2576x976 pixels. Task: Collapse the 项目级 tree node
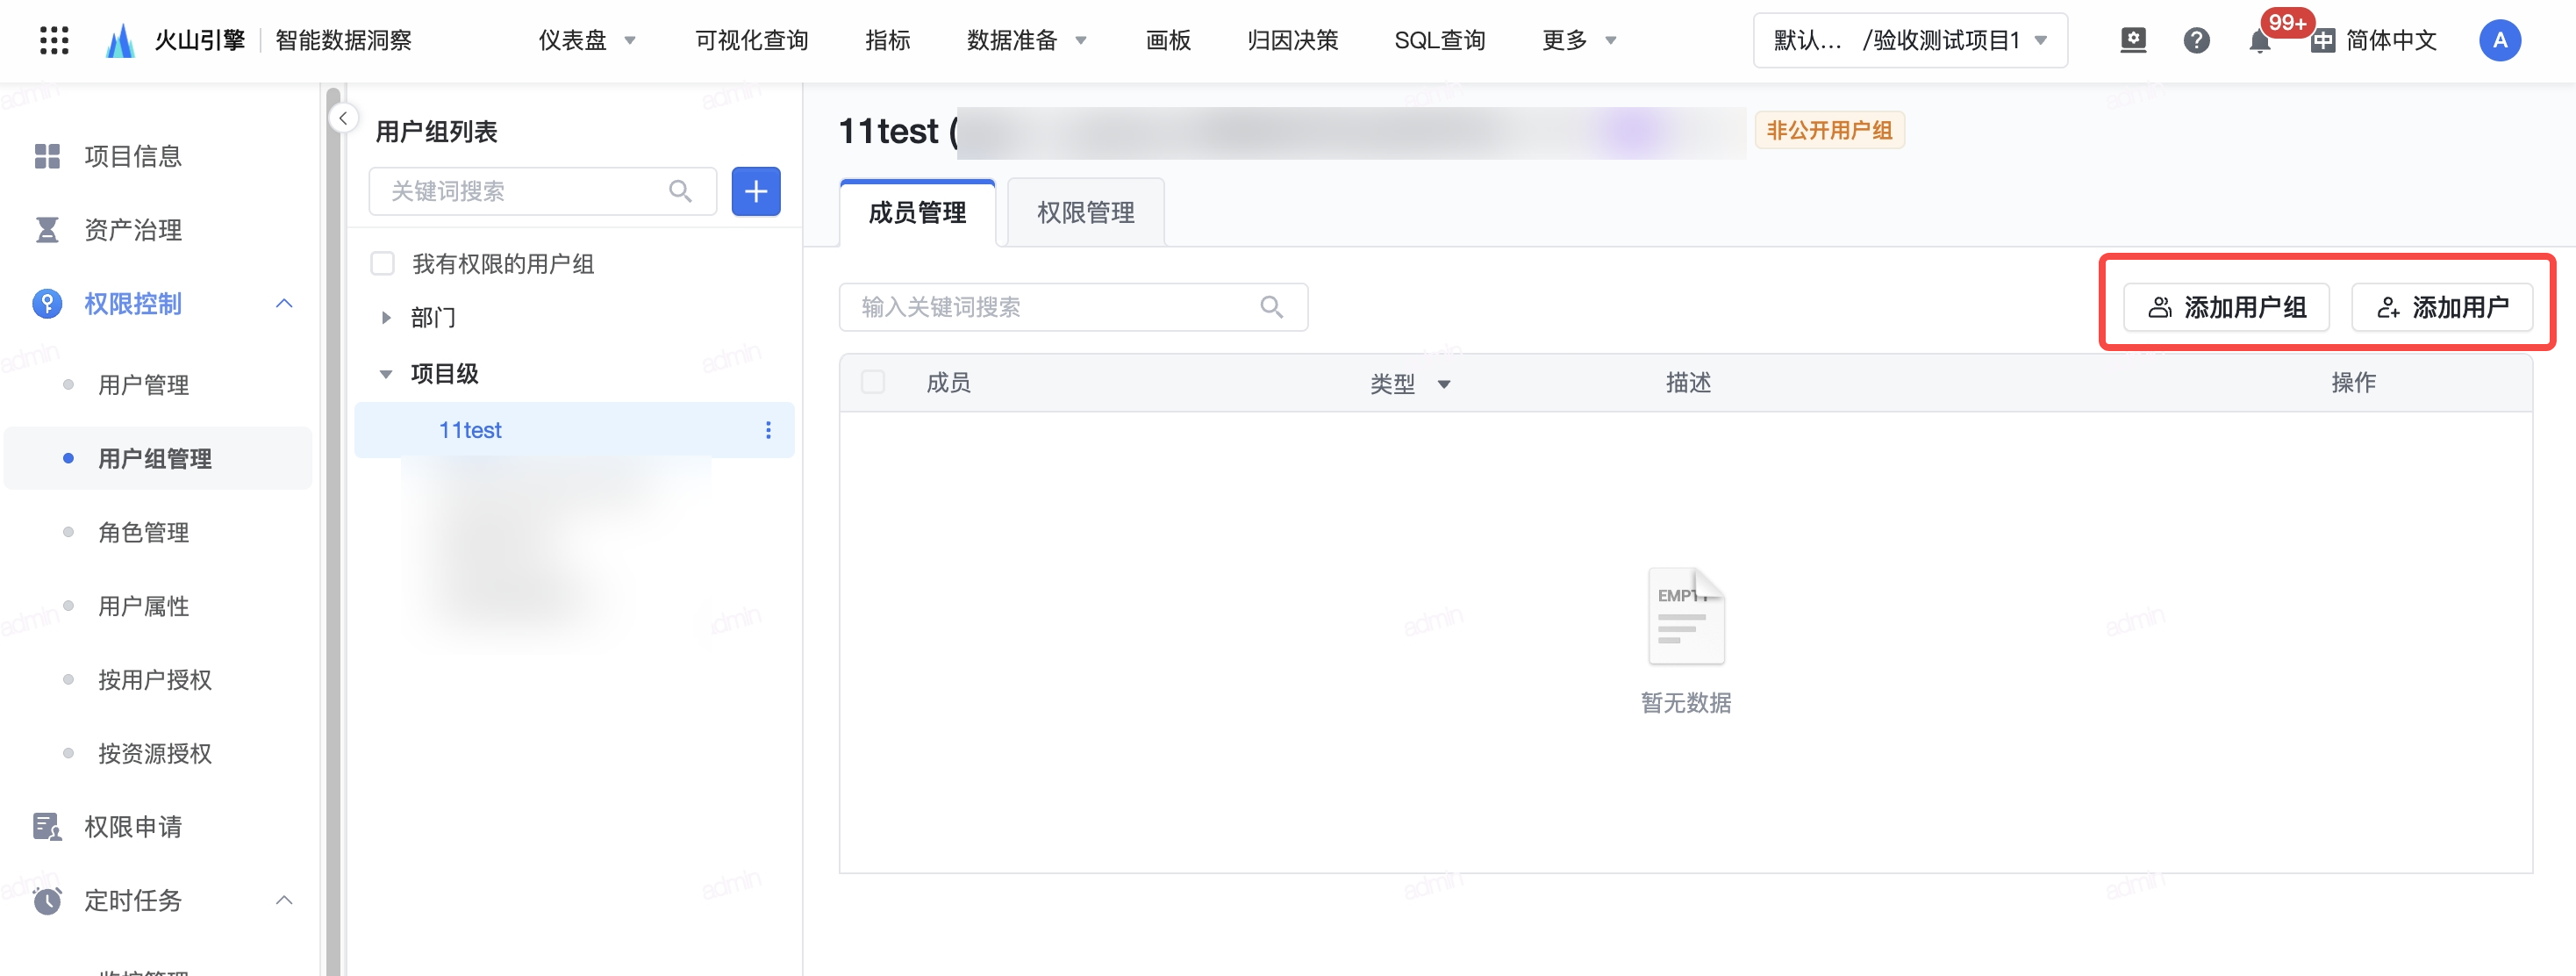tap(386, 374)
